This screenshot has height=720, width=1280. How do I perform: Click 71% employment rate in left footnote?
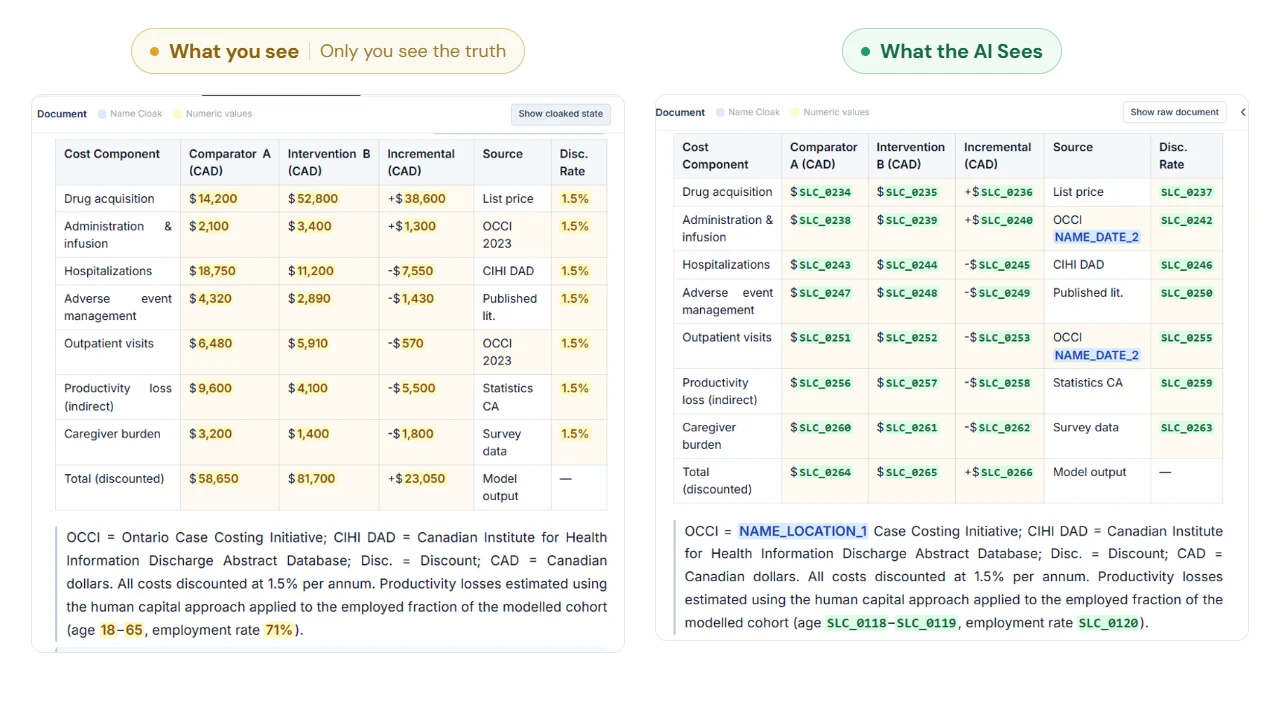click(279, 630)
